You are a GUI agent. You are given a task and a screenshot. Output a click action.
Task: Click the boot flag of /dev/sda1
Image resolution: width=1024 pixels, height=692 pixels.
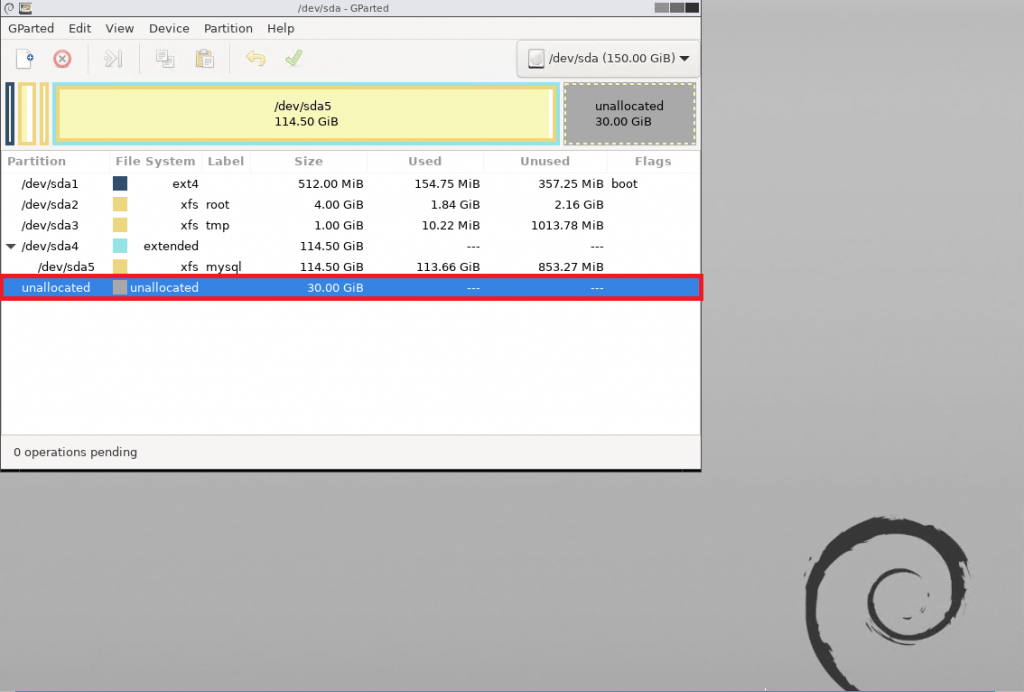624,184
